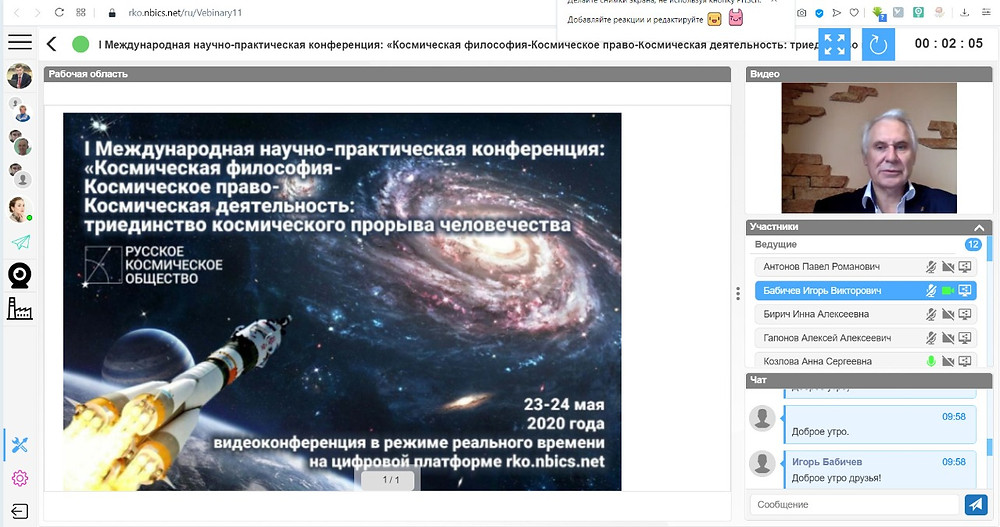The height and width of the screenshot is (527, 1000).
Task: Toggle camera for Гапонов Алексей Алексеевич
Action: click(x=948, y=338)
